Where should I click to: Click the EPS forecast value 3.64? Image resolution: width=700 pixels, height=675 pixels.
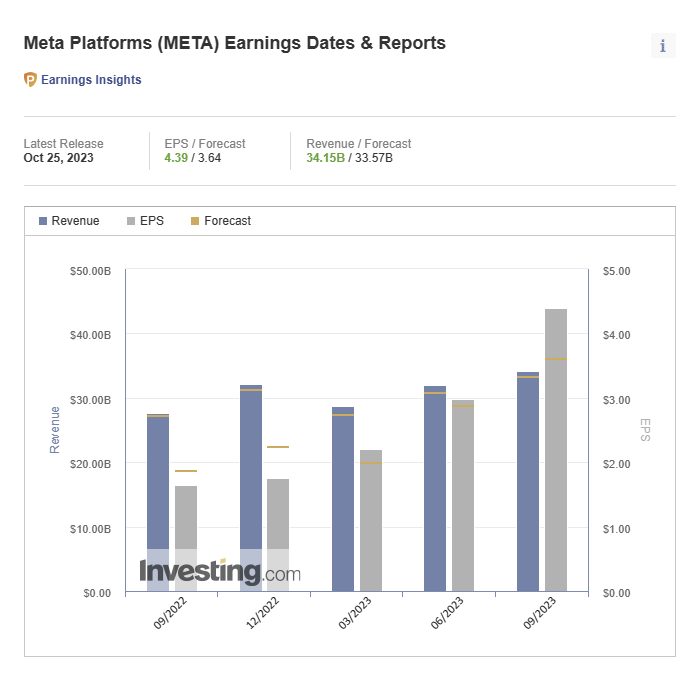tap(209, 158)
